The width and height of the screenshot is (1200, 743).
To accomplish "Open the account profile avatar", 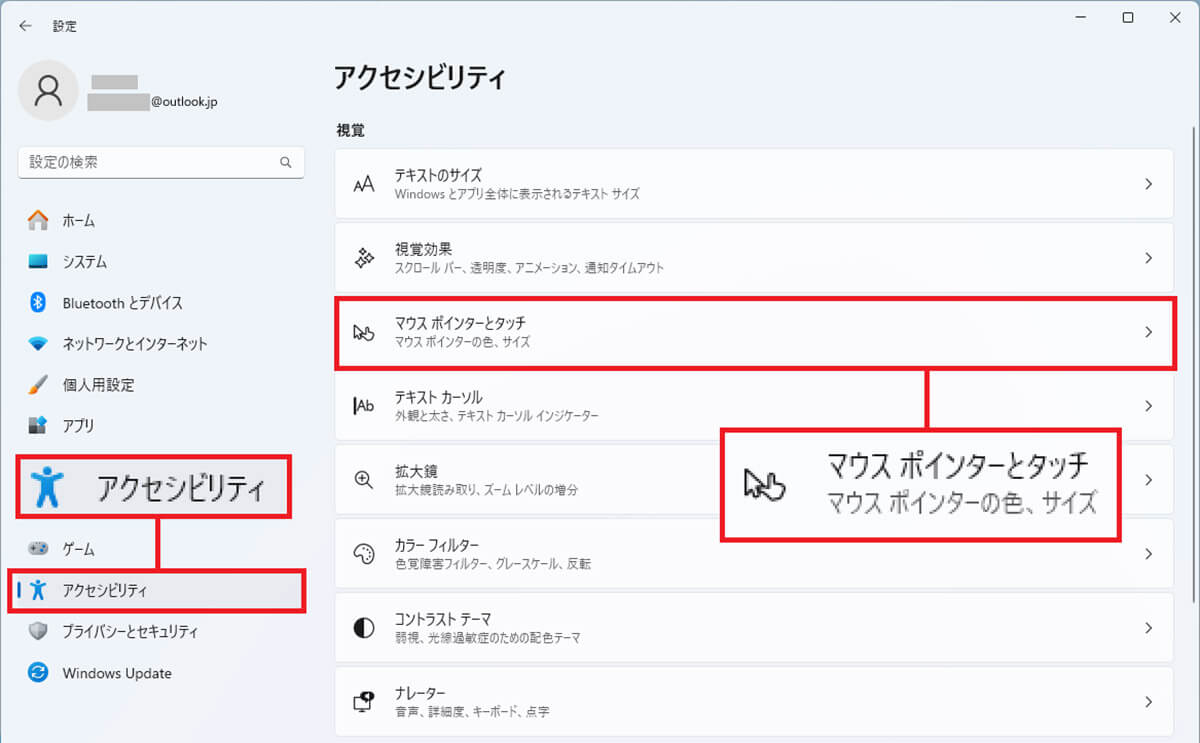I will click(48, 91).
